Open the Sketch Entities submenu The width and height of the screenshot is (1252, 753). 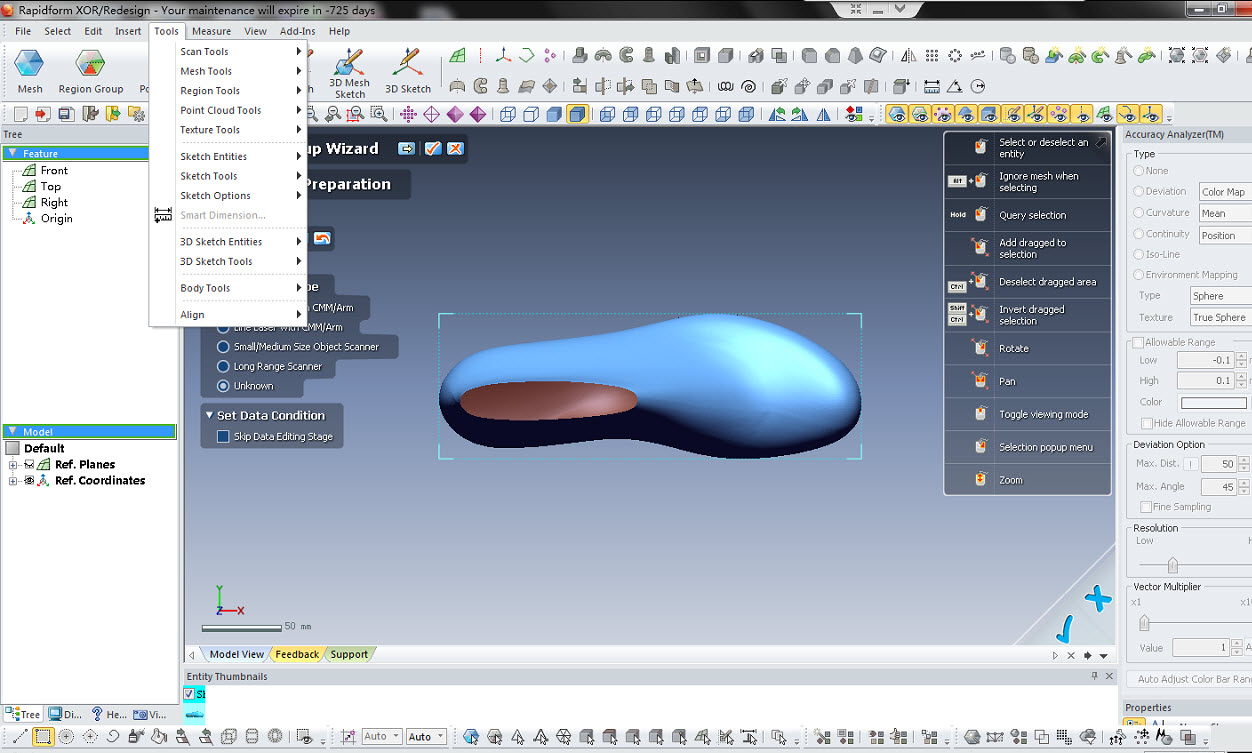(240, 156)
